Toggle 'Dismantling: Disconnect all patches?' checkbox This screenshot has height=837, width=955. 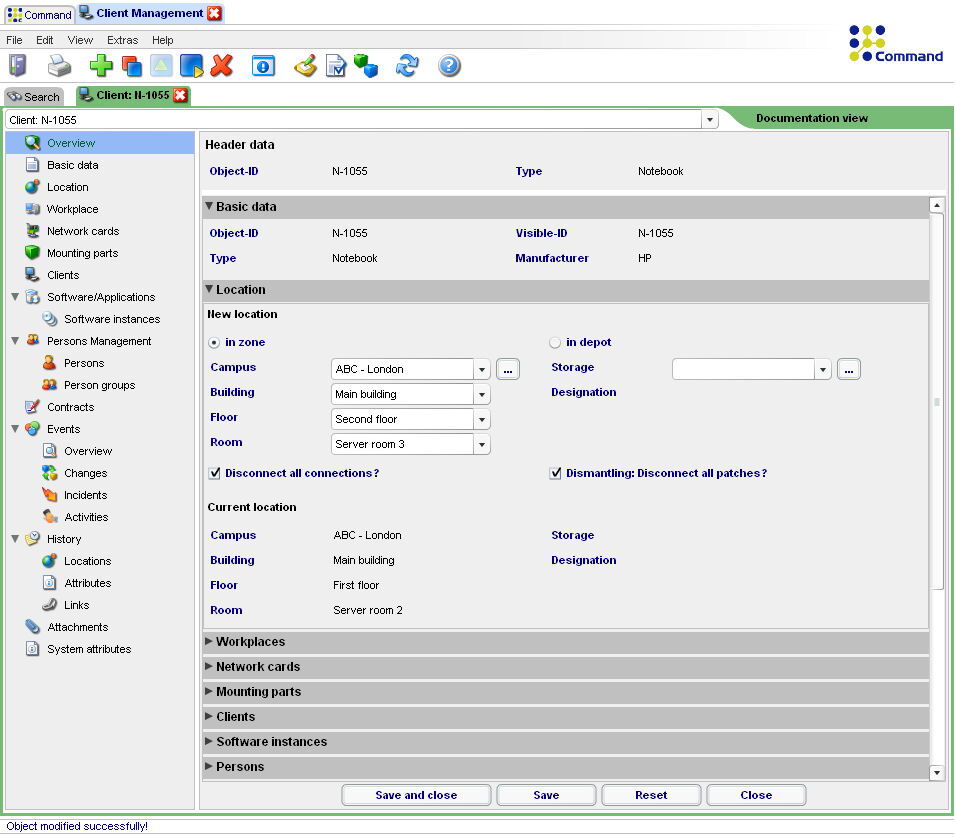point(556,473)
